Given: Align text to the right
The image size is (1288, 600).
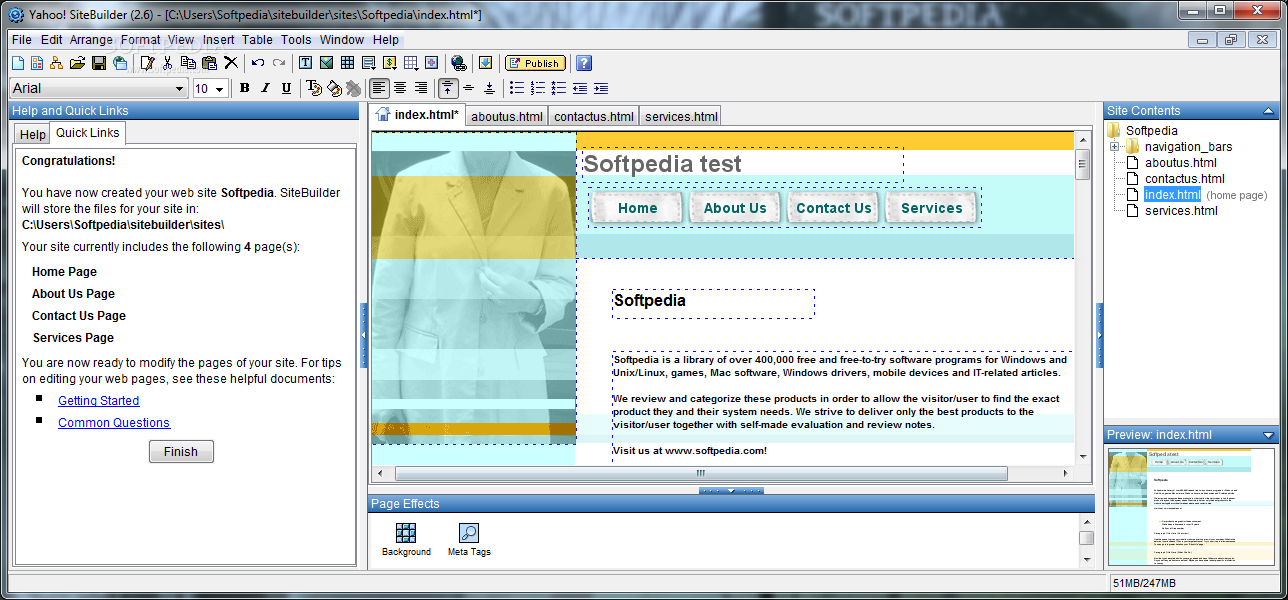Looking at the screenshot, I should (420, 88).
